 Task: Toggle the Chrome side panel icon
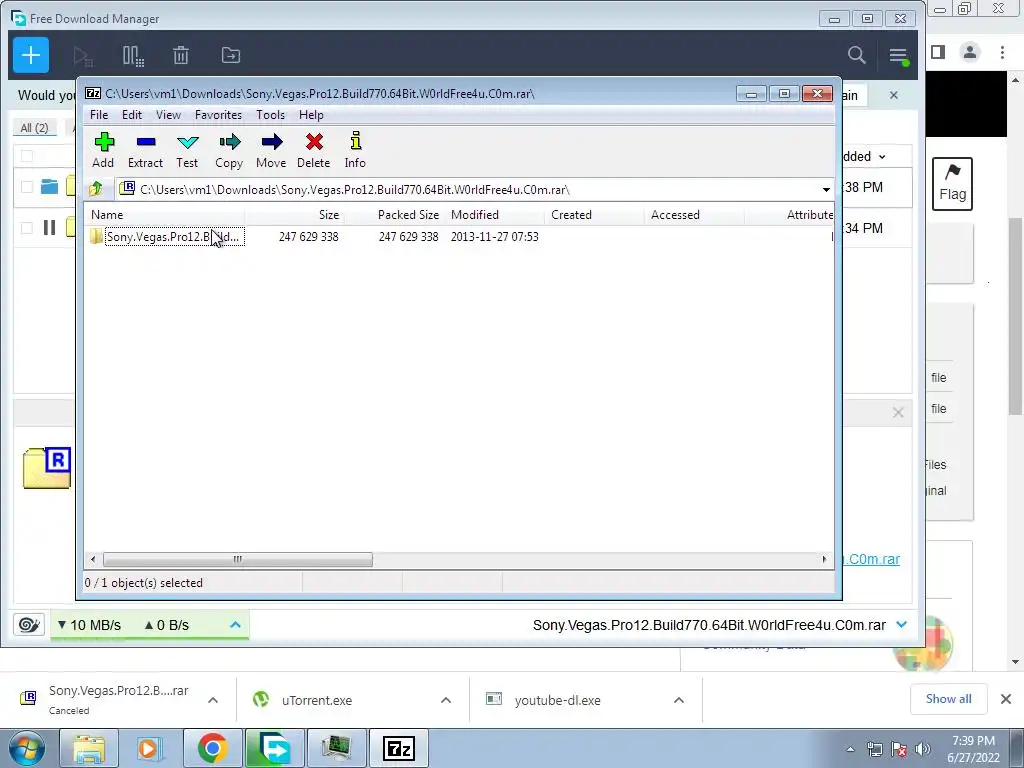938,52
